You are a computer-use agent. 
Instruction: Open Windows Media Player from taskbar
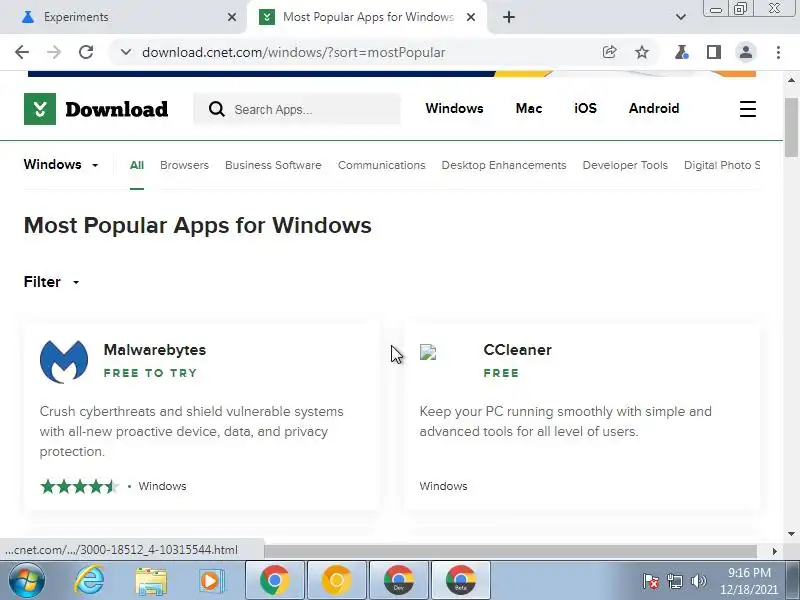pos(211,581)
